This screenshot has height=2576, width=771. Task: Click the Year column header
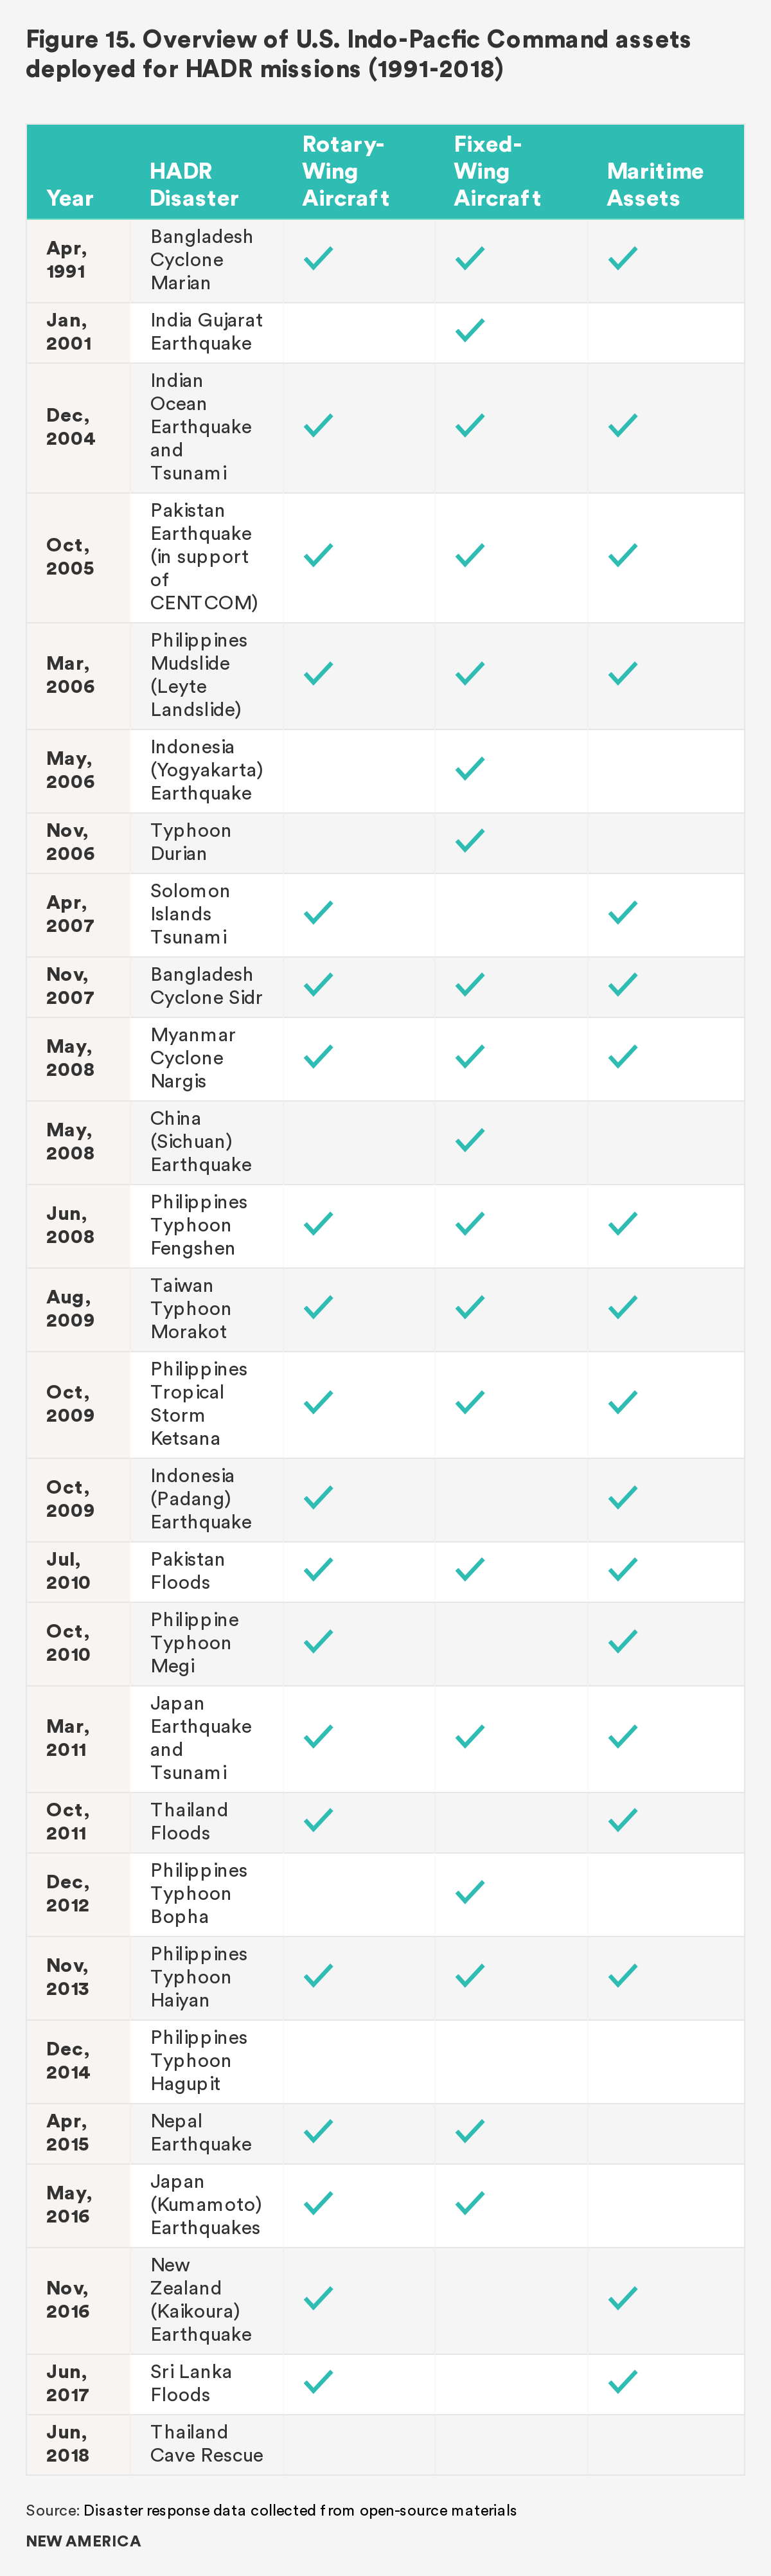coord(70,198)
